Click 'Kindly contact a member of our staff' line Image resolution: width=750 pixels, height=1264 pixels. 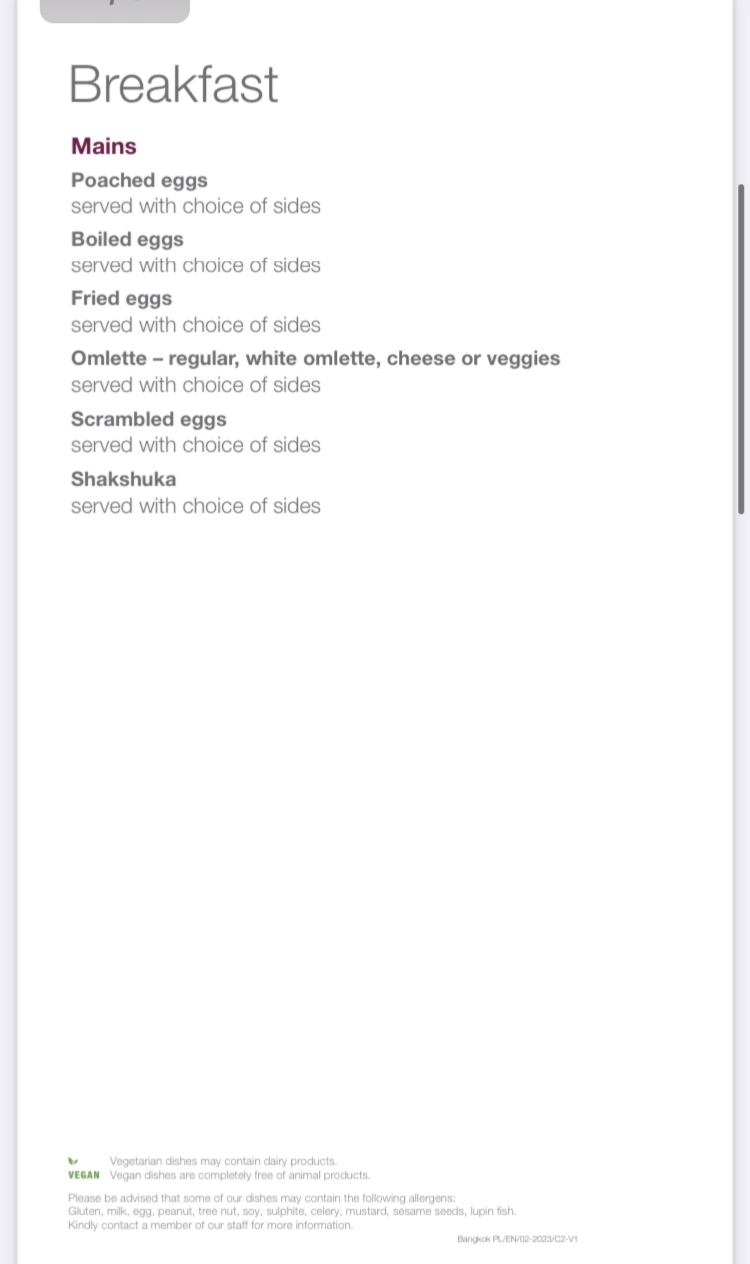point(210,1224)
